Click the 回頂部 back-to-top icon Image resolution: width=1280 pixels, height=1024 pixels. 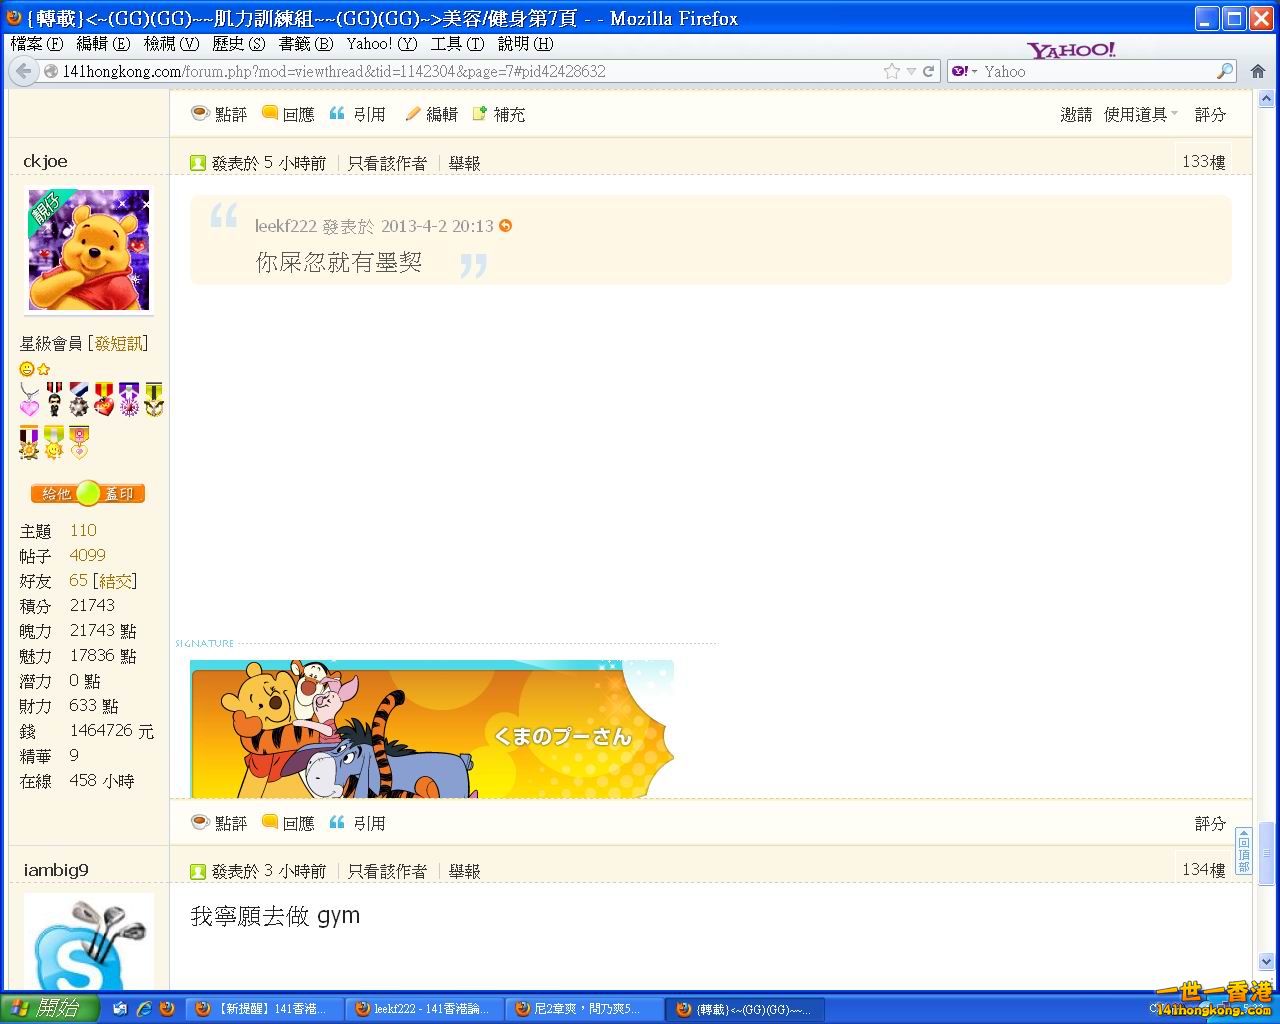1243,852
